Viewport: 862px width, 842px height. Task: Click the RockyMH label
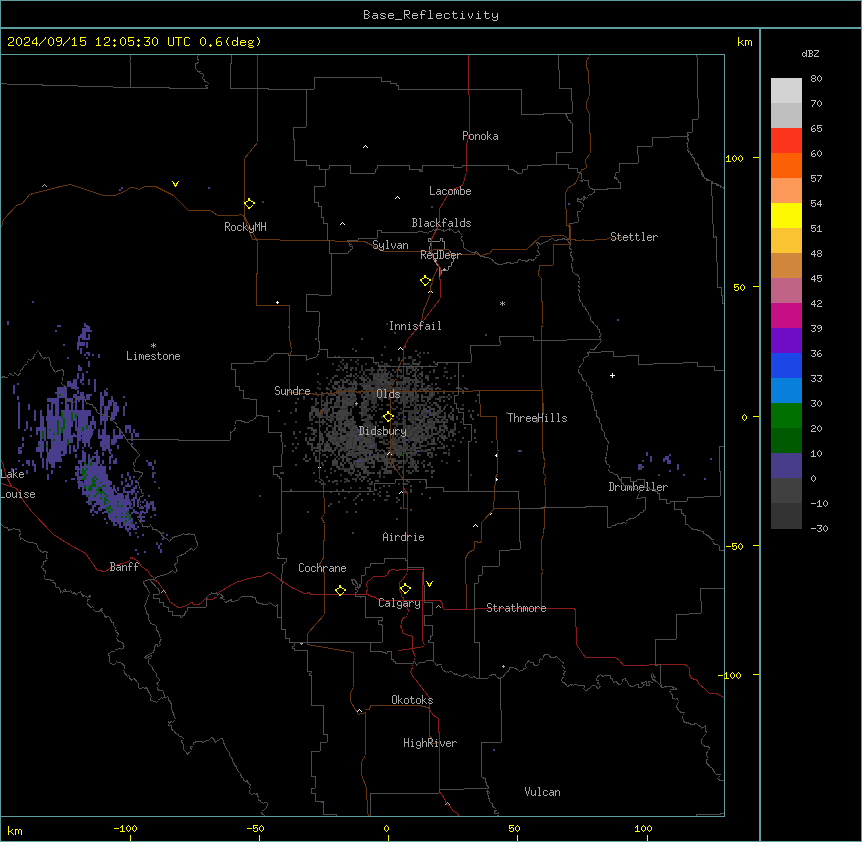click(x=245, y=227)
